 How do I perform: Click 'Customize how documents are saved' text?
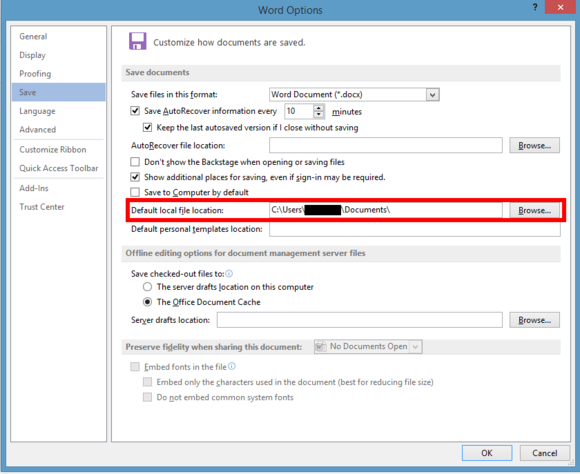(x=229, y=43)
